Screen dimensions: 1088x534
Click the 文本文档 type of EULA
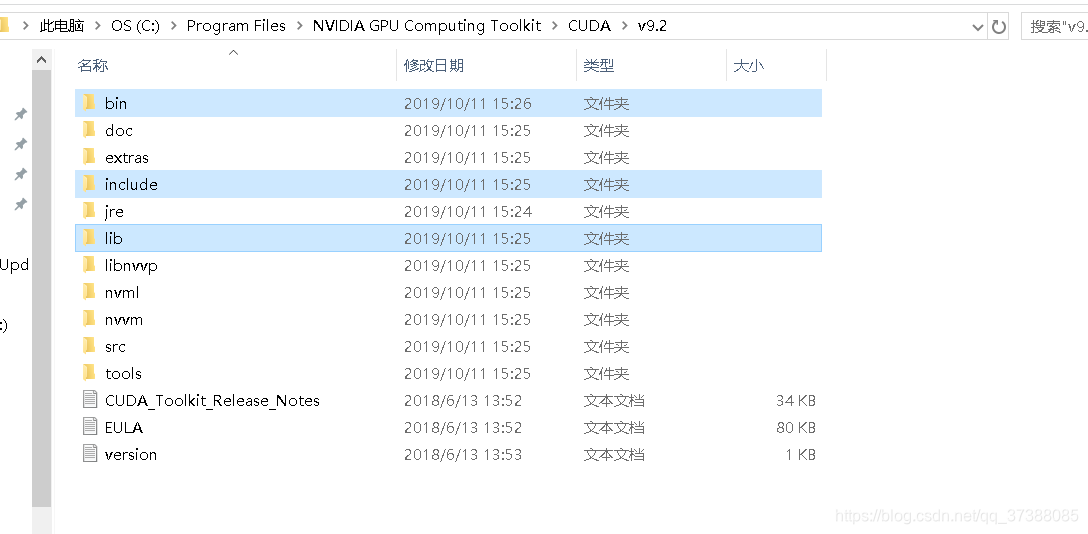coord(614,428)
